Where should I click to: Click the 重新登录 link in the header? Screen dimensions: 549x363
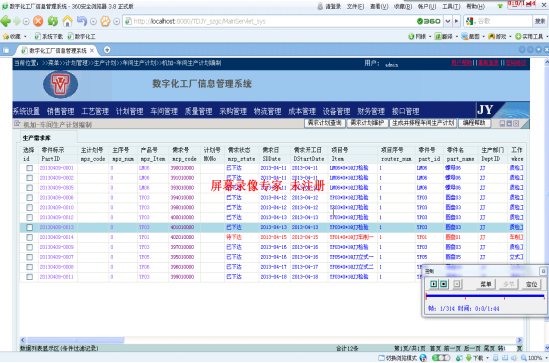tap(488, 63)
